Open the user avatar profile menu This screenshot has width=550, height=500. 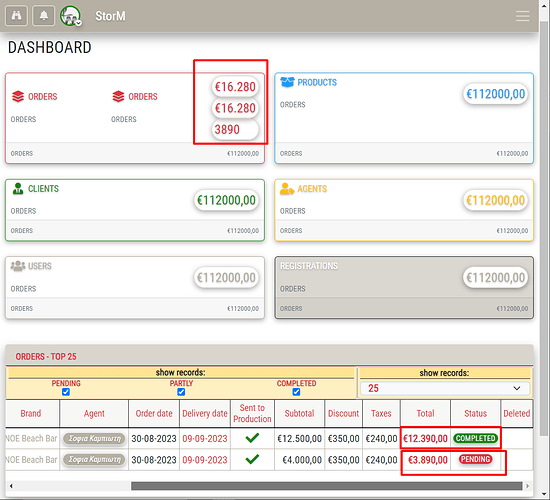71,16
